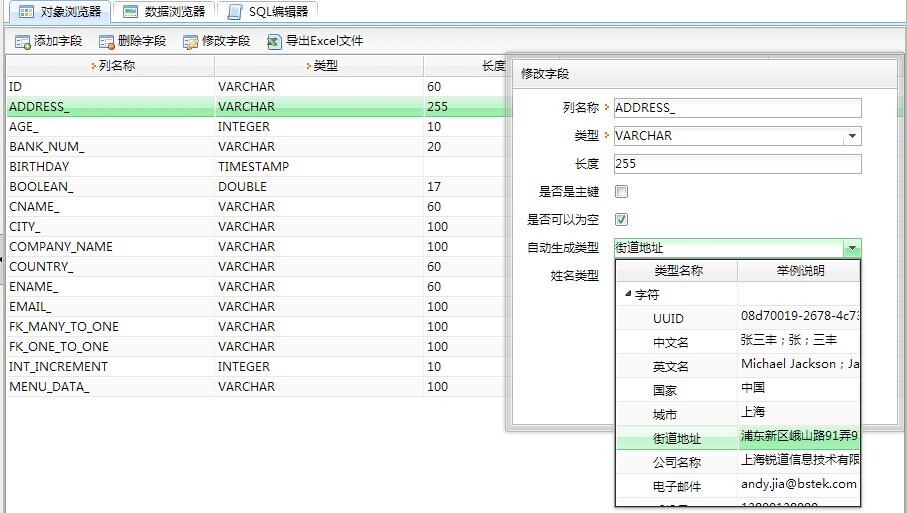Select 中文名 in the type list
Screen dimensions: 907x513
(670, 342)
